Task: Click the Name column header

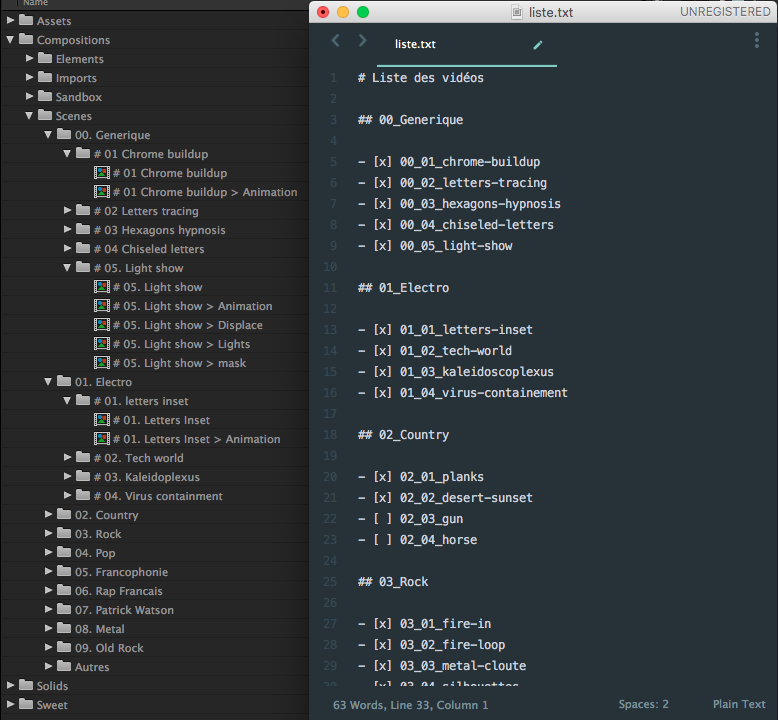Action: [35, 3]
